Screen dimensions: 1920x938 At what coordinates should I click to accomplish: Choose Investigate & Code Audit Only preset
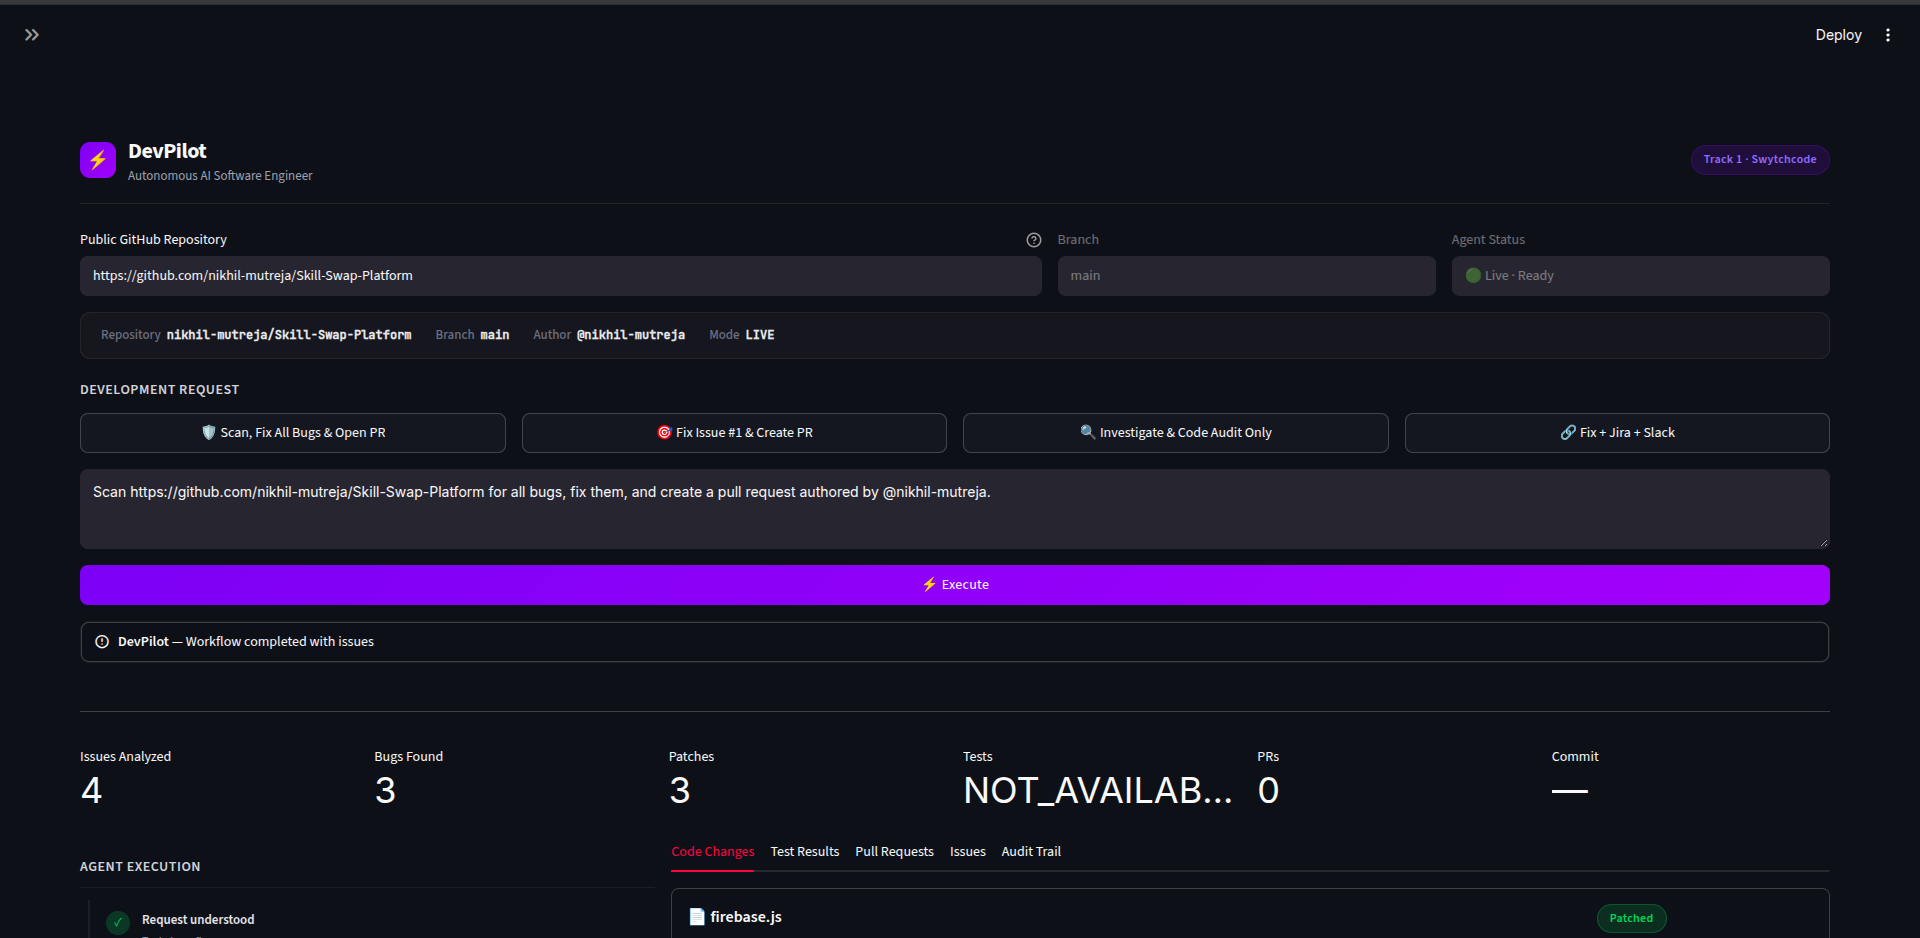point(1176,433)
